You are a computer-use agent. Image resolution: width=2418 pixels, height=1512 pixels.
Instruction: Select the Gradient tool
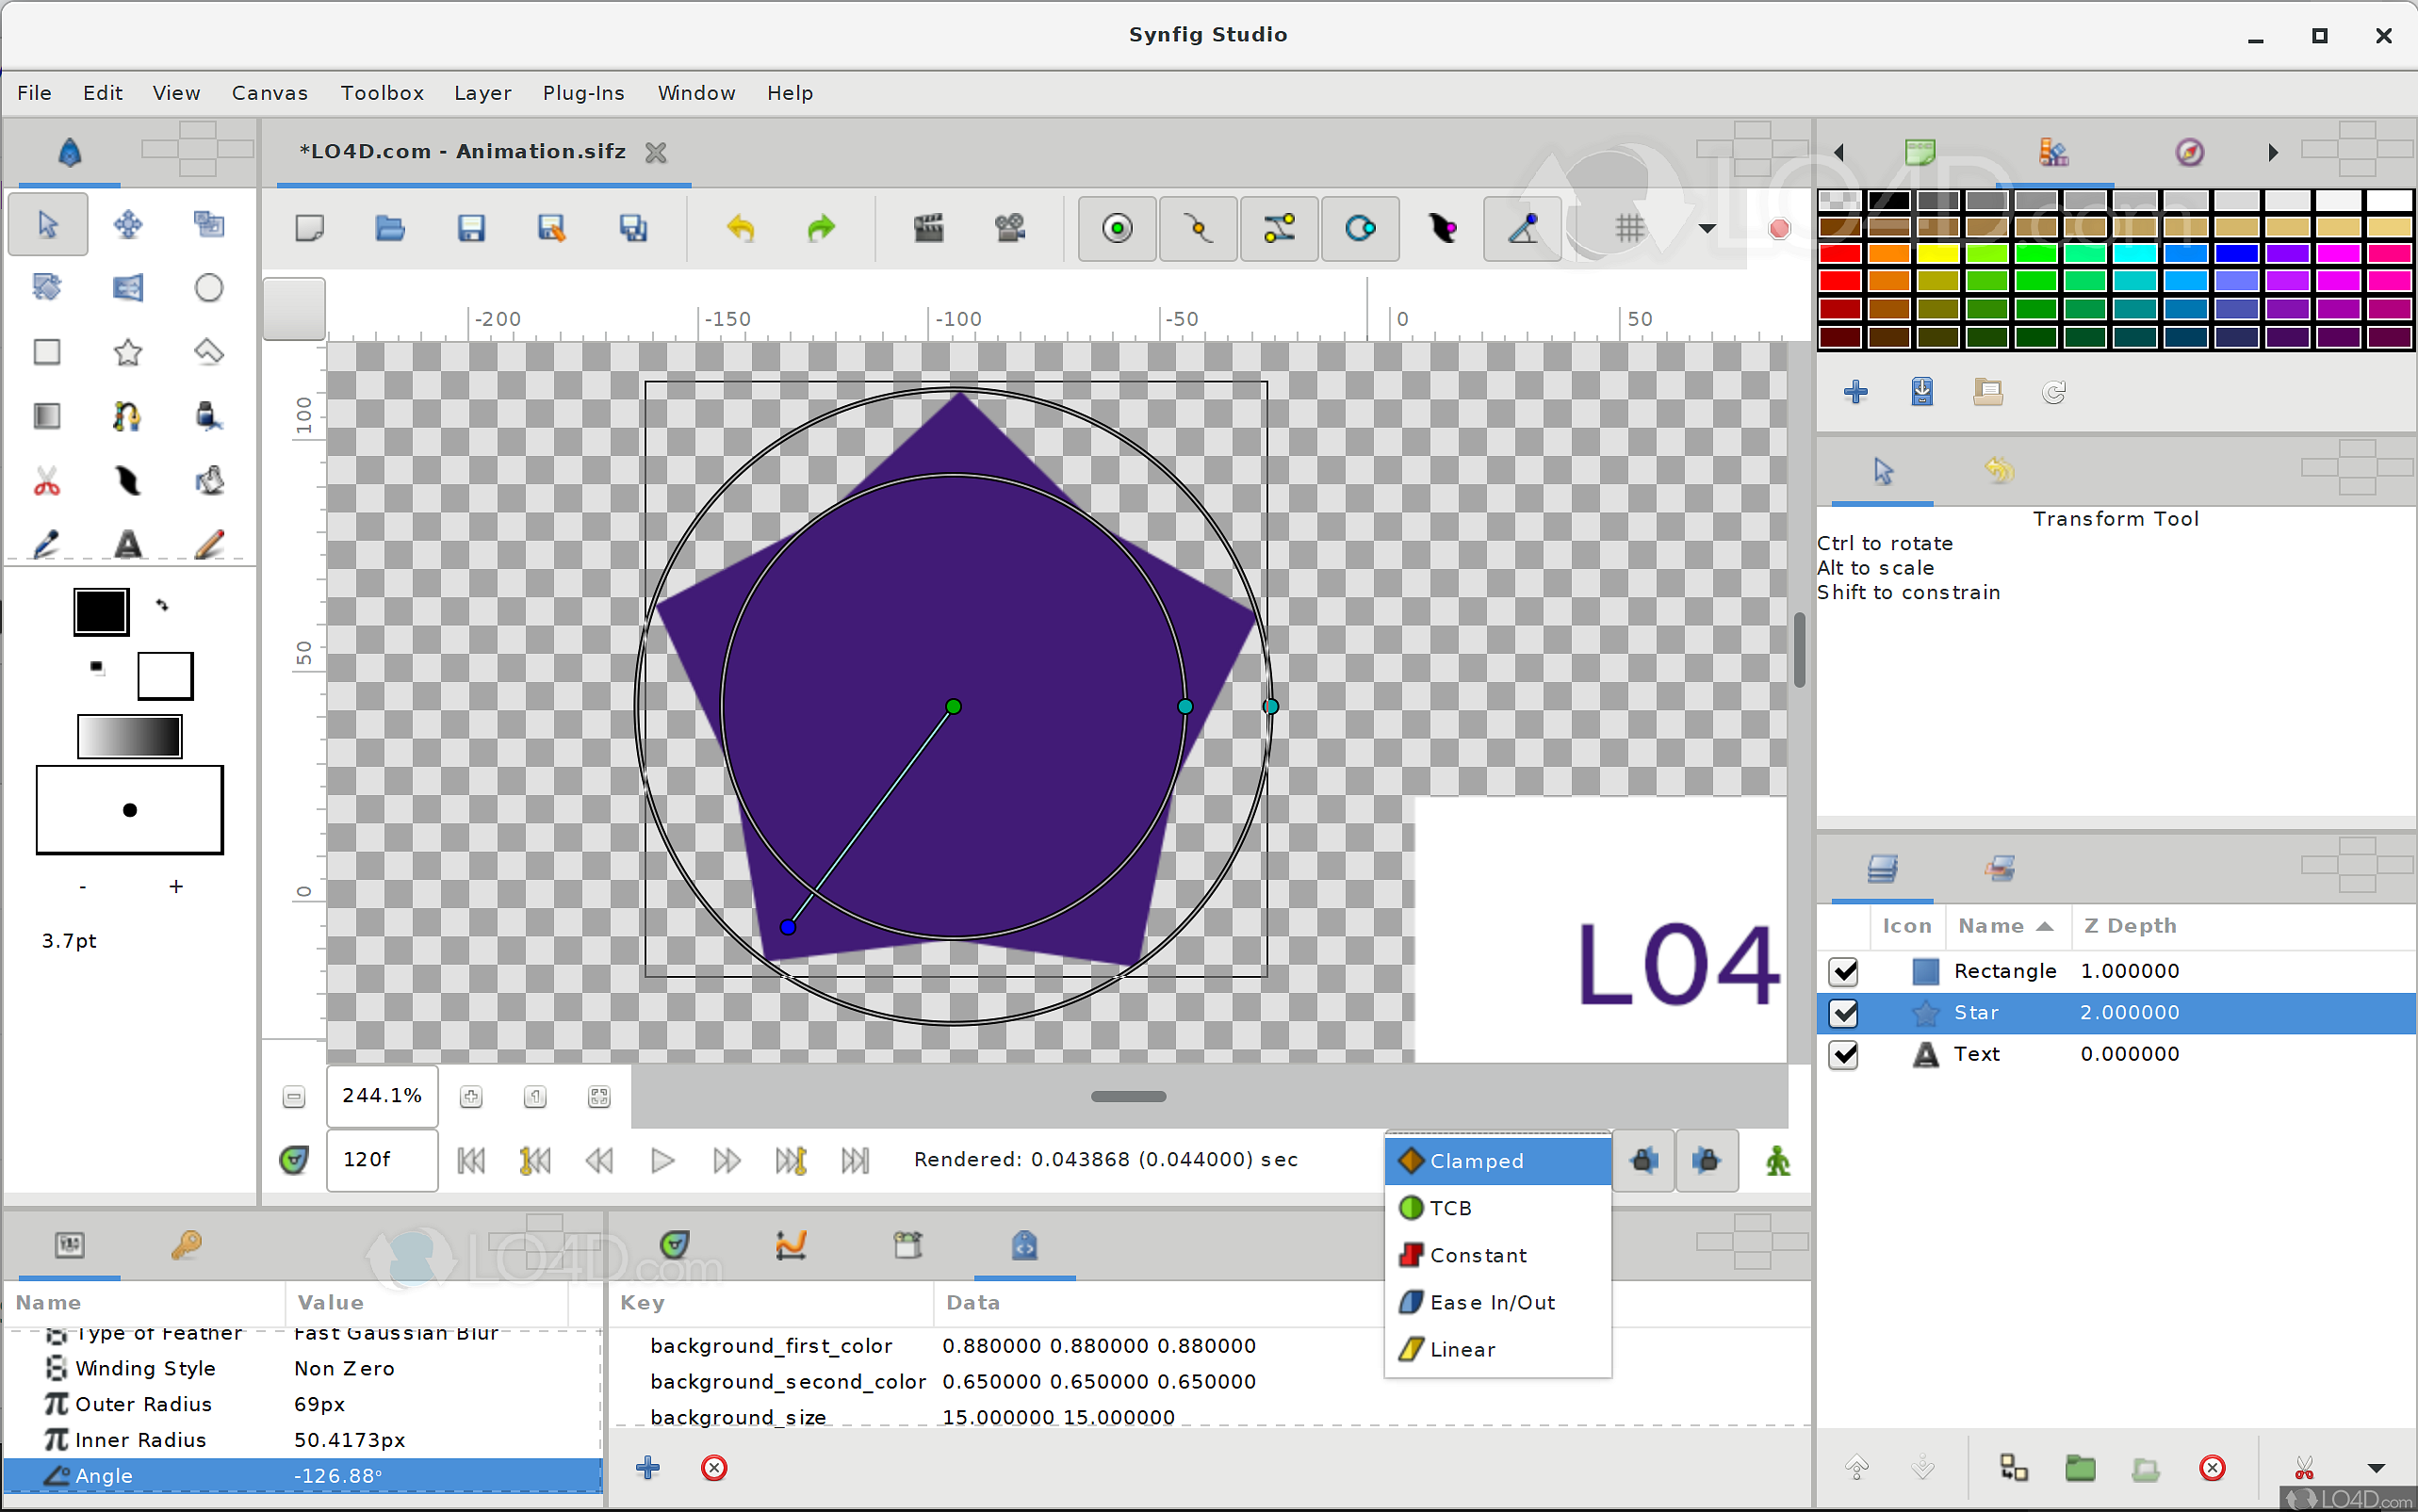pyautogui.click(x=47, y=415)
